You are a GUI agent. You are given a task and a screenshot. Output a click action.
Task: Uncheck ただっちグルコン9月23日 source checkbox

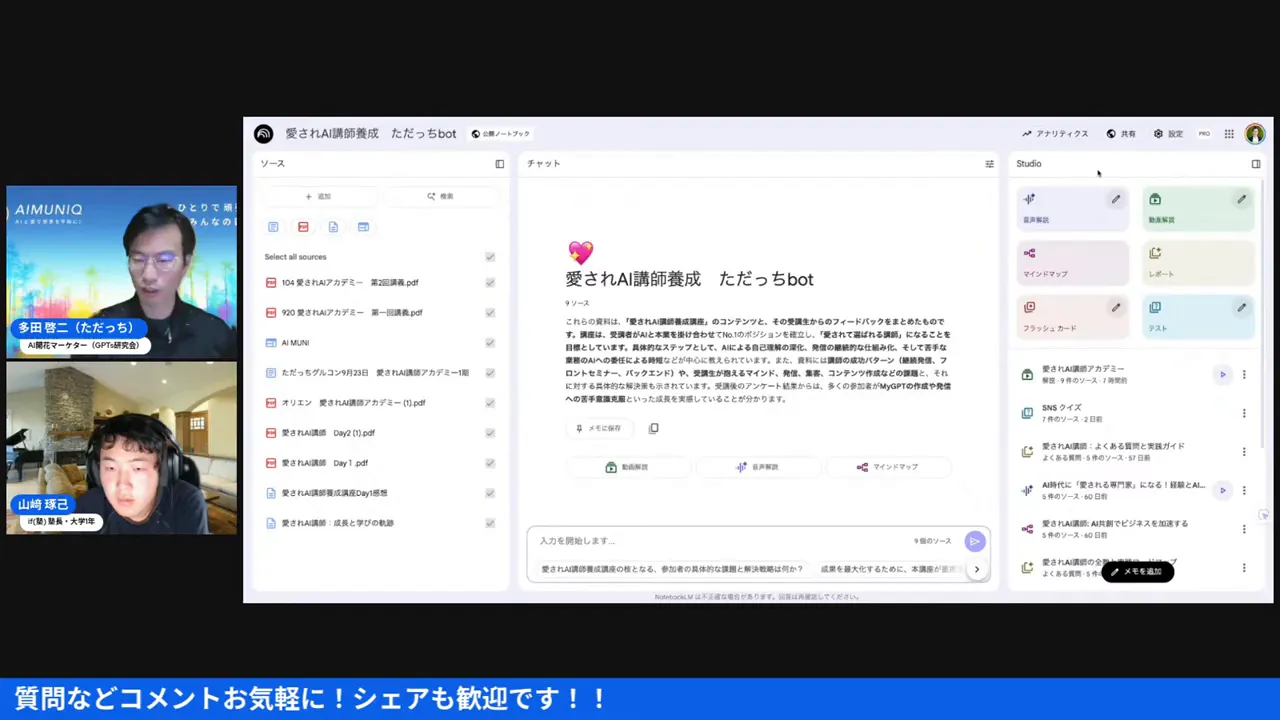pyautogui.click(x=490, y=373)
